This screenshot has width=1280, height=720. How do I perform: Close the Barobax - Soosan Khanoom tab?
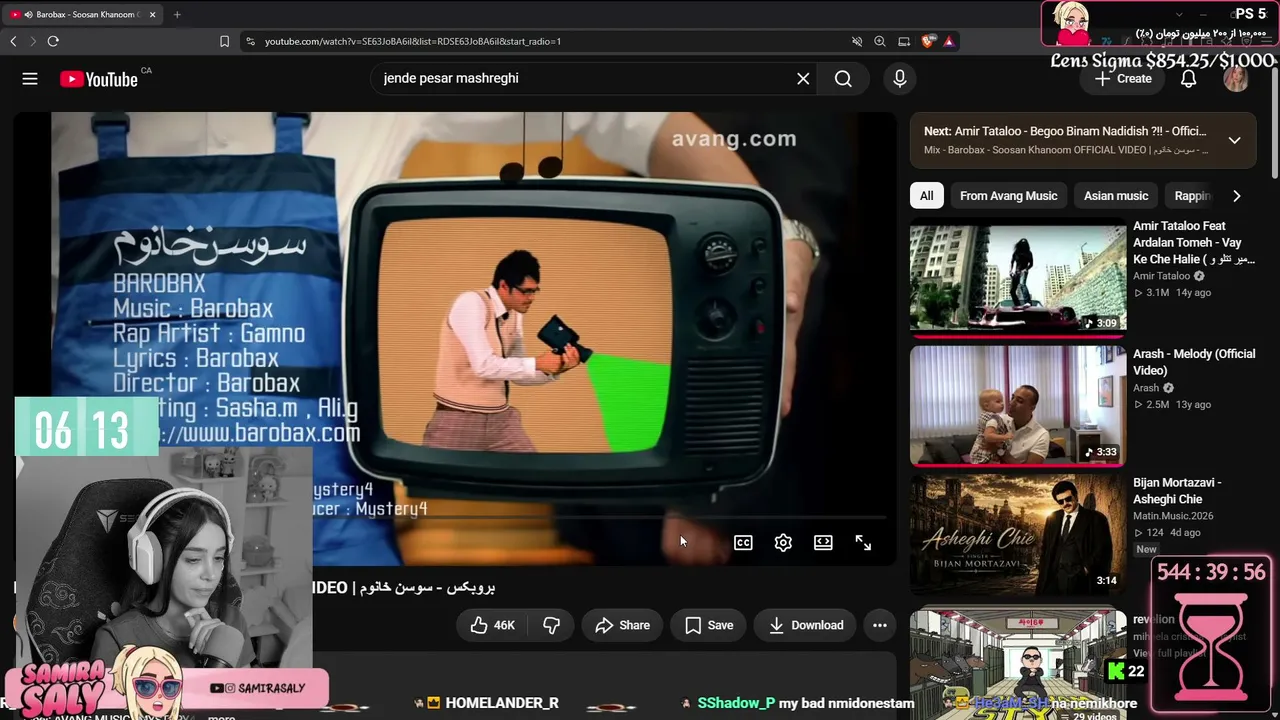pyautogui.click(x=153, y=15)
